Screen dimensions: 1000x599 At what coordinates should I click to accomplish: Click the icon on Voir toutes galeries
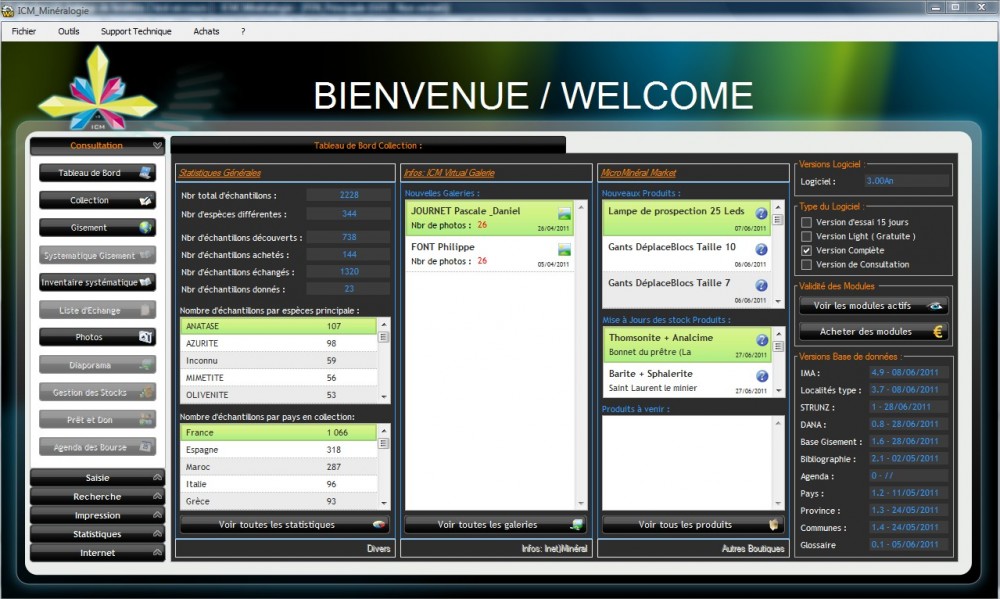tap(577, 524)
